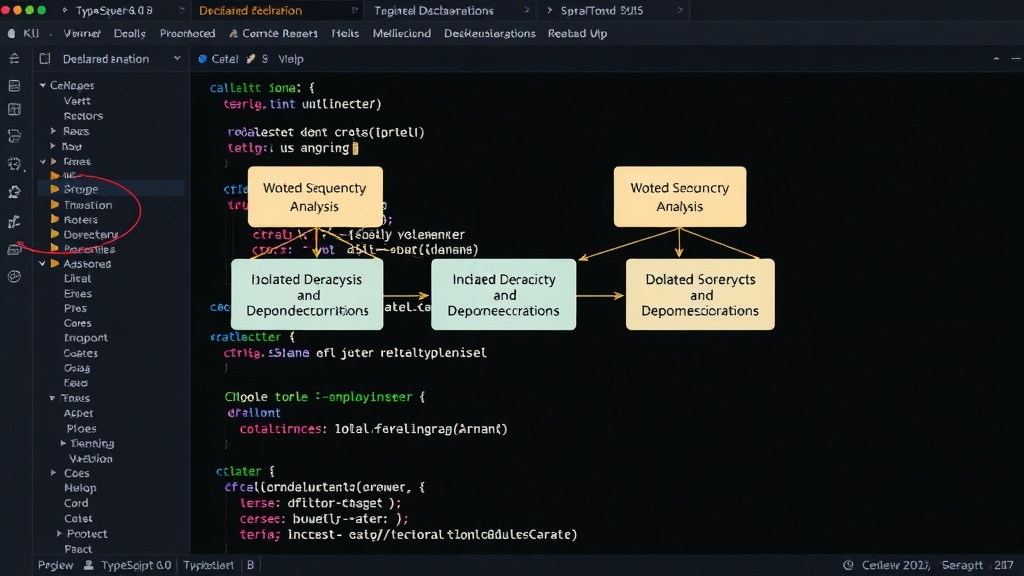Viewport: 1024px width, 576px height.
Task: Select the Vreblion tree item
Action: (x=91, y=458)
